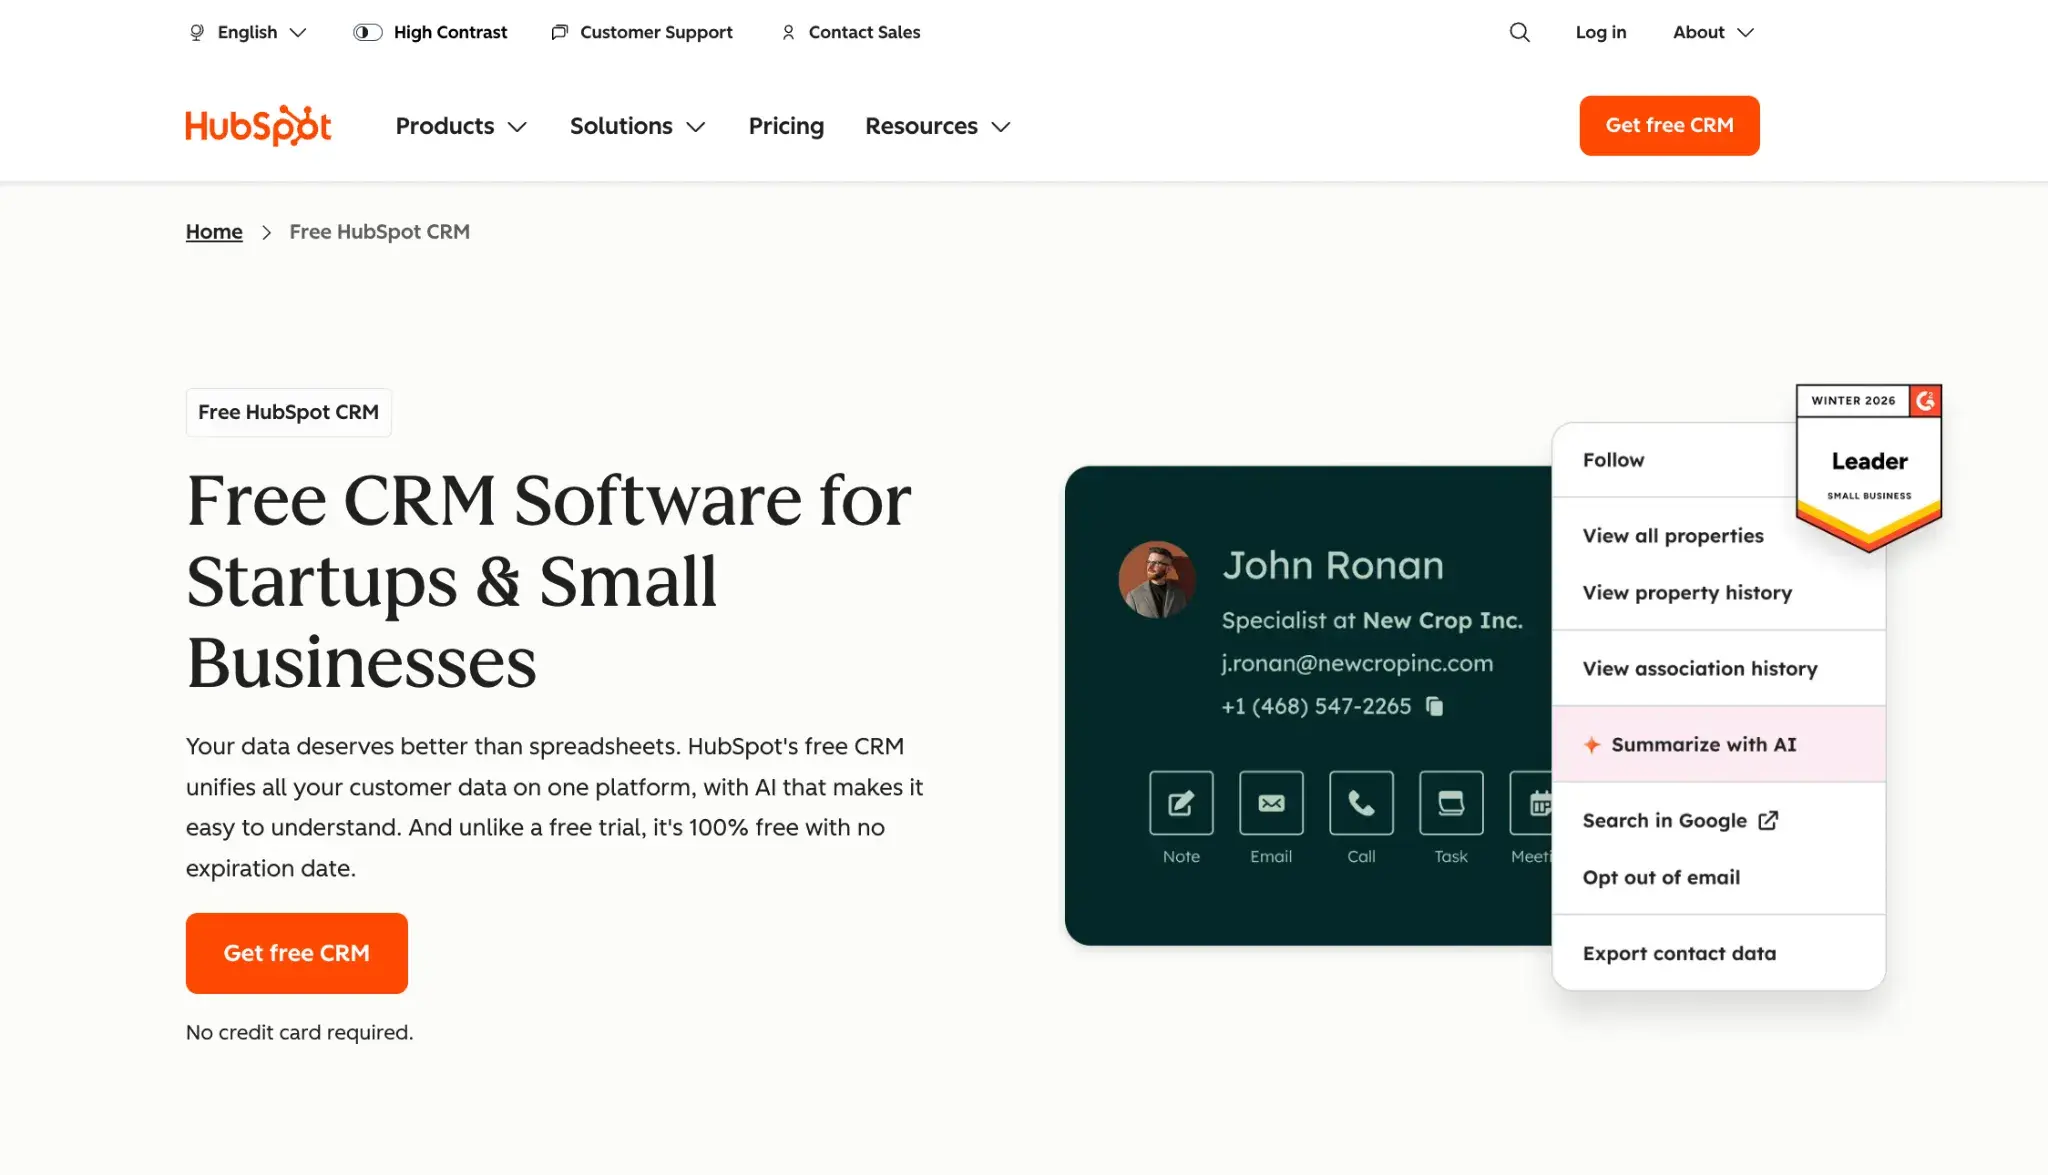Click 'No credit card required.' text
This screenshot has width=2048, height=1175.
[299, 1032]
